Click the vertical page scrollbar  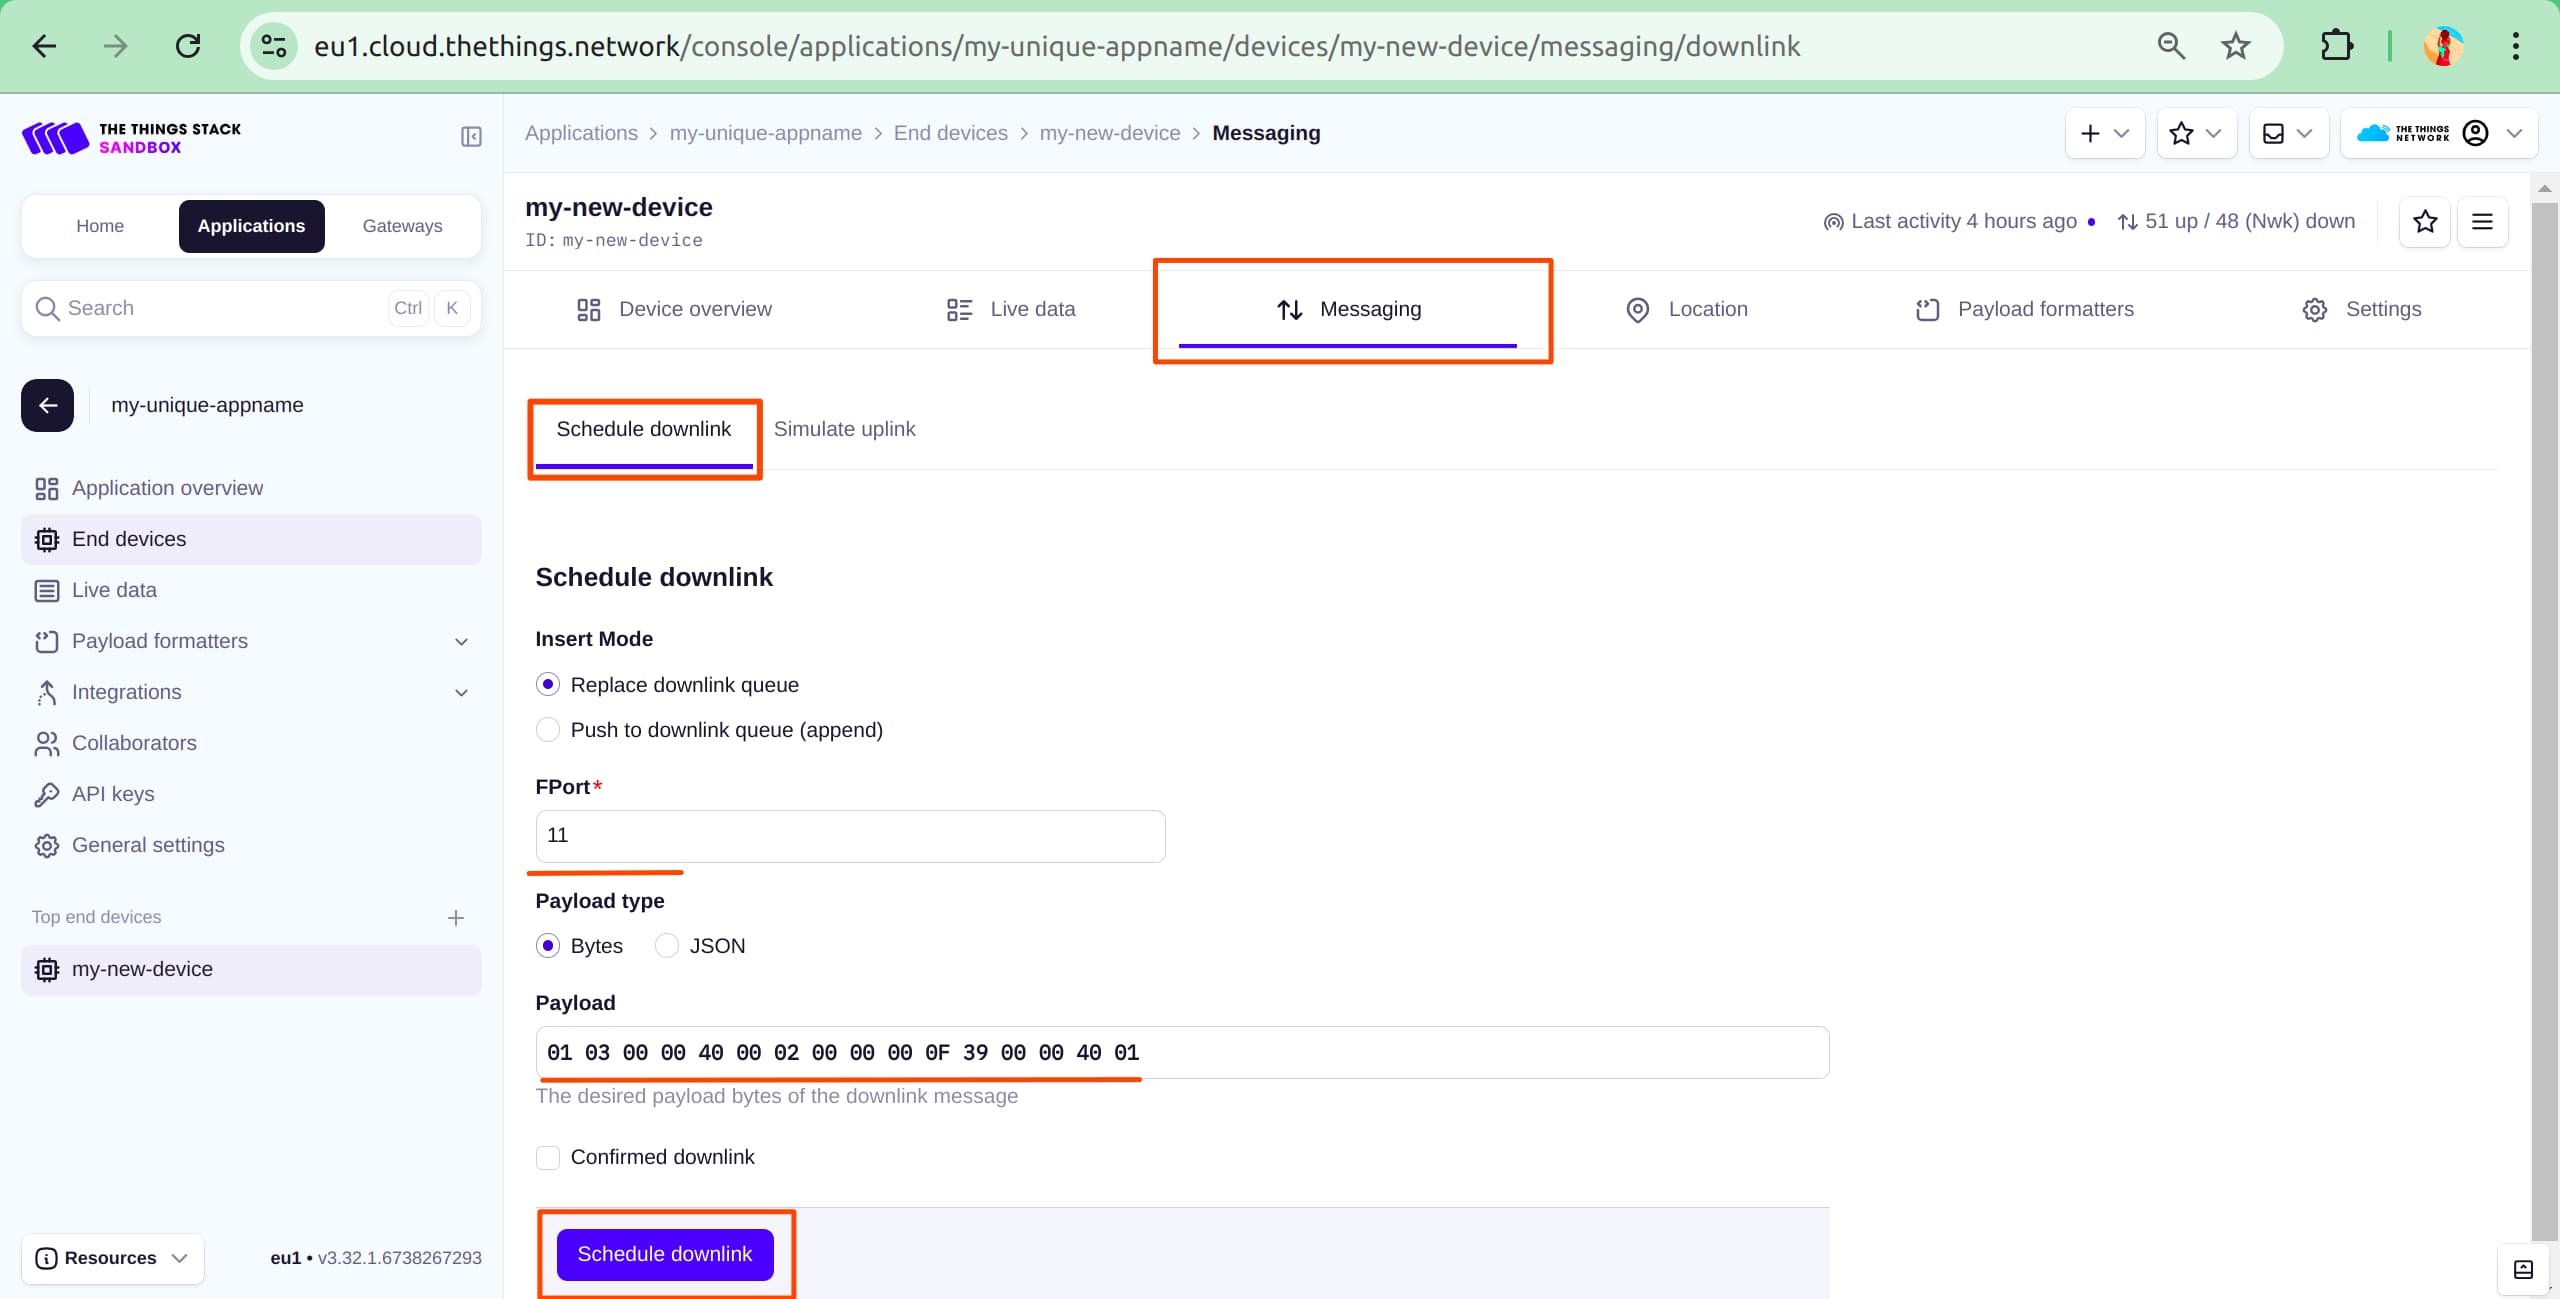point(2544,700)
